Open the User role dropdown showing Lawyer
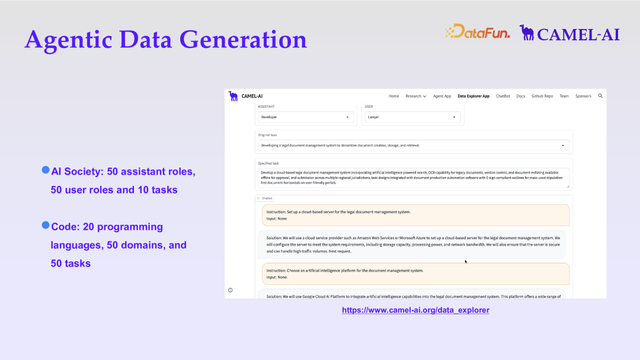This screenshot has width=640, height=360. (x=412, y=117)
